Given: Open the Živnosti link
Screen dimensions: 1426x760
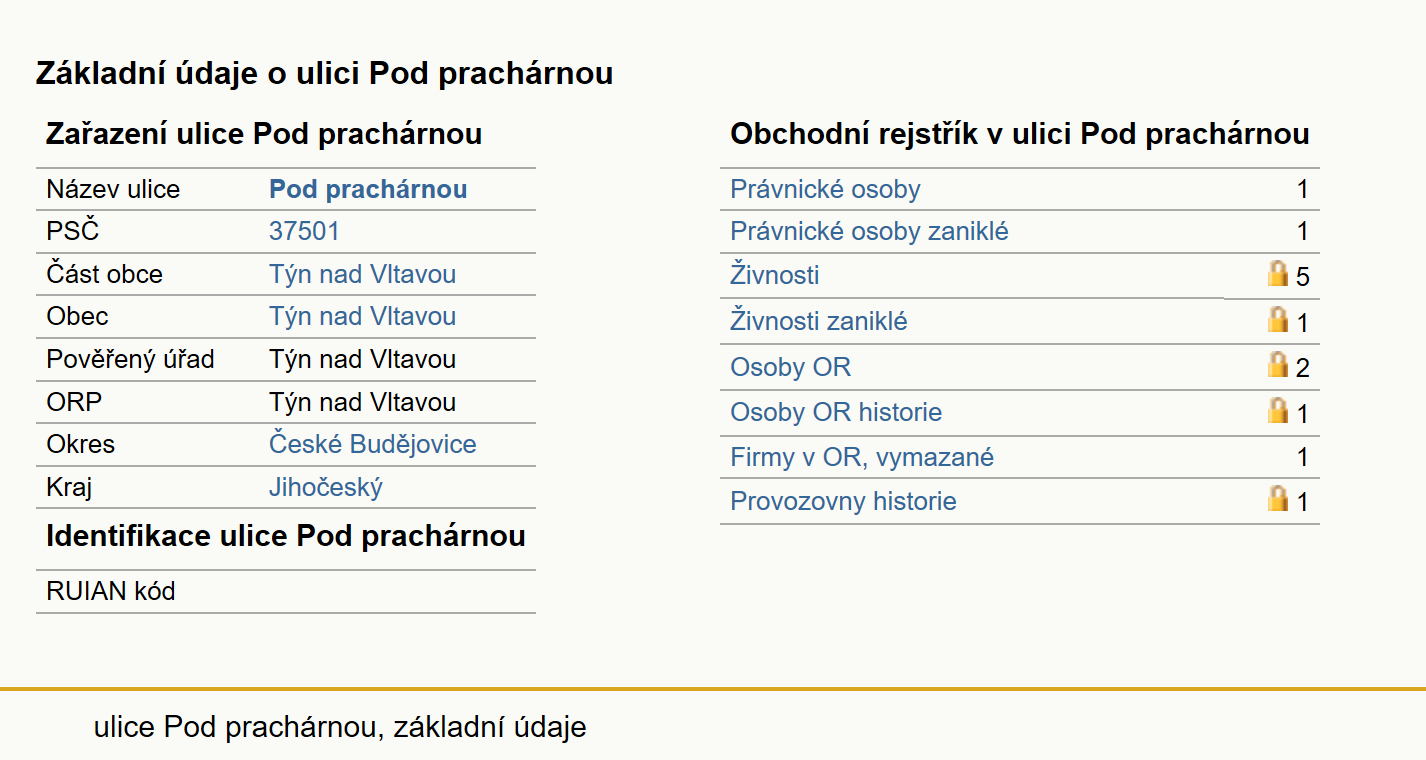Looking at the screenshot, I should tap(775, 274).
